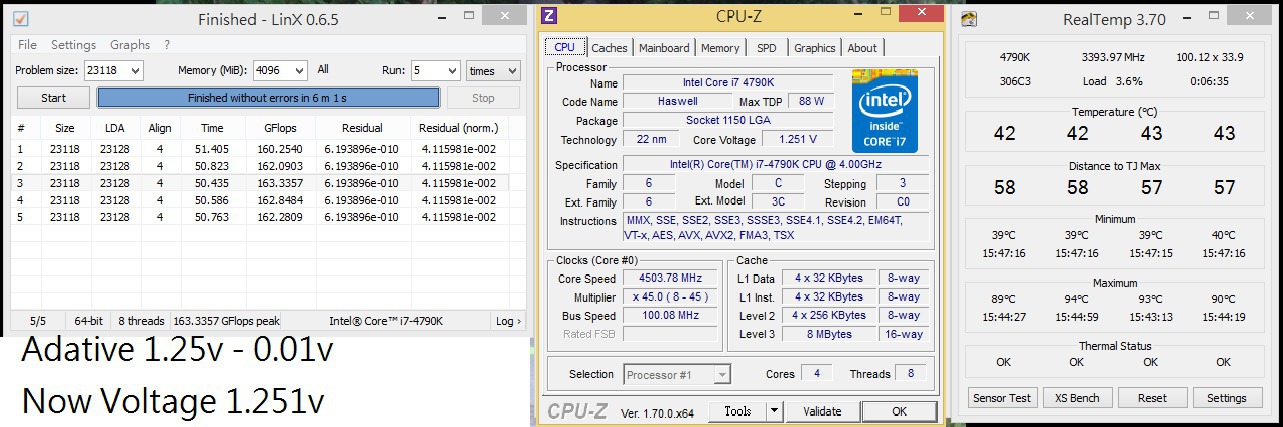
Task: Click the Intel Core i7 logo badge
Action: (x=885, y=110)
